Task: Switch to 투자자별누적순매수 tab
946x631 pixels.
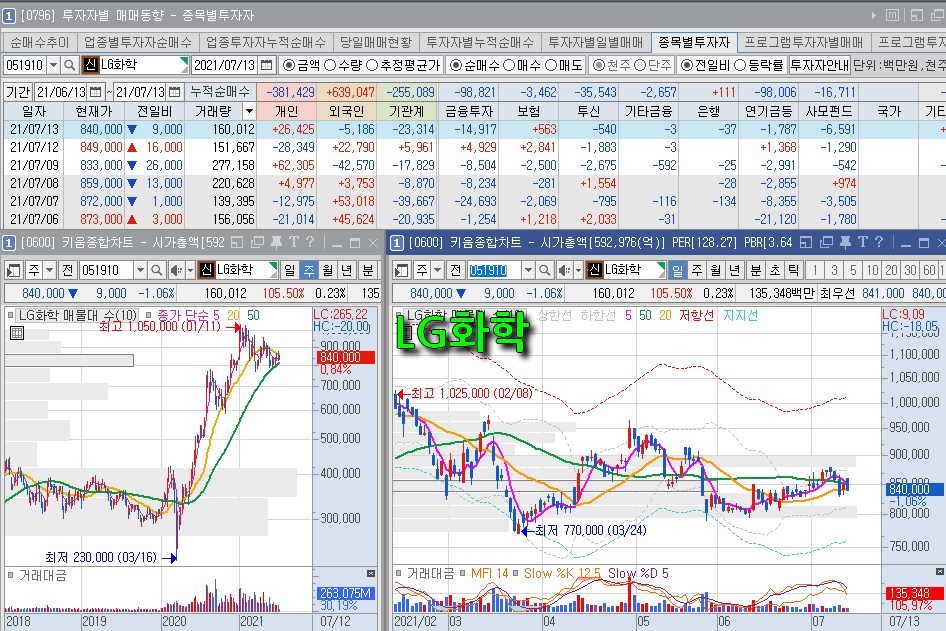Action: 480,42
